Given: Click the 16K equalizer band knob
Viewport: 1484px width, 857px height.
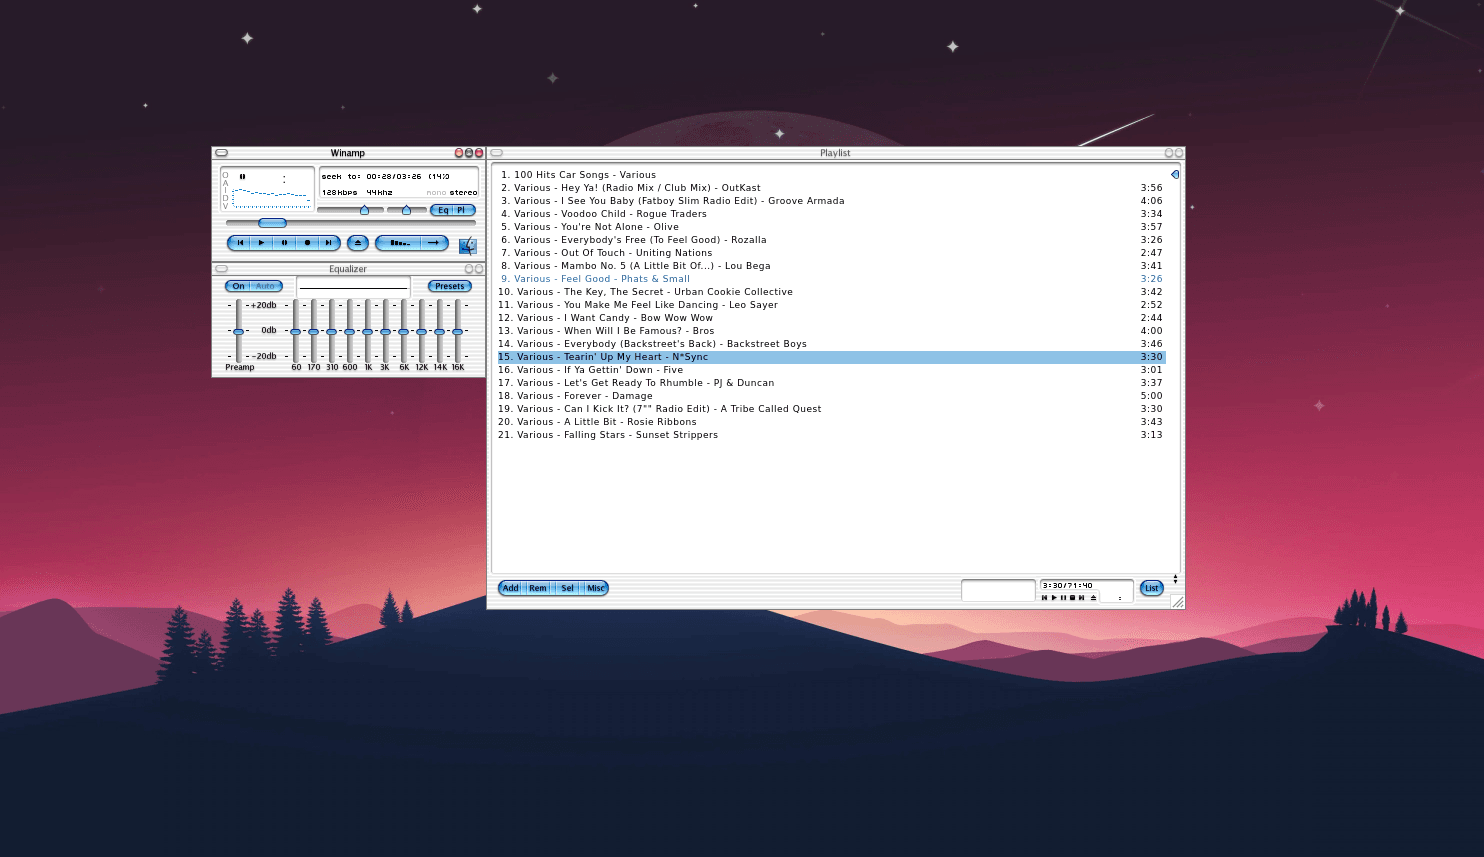Looking at the screenshot, I should (457, 331).
